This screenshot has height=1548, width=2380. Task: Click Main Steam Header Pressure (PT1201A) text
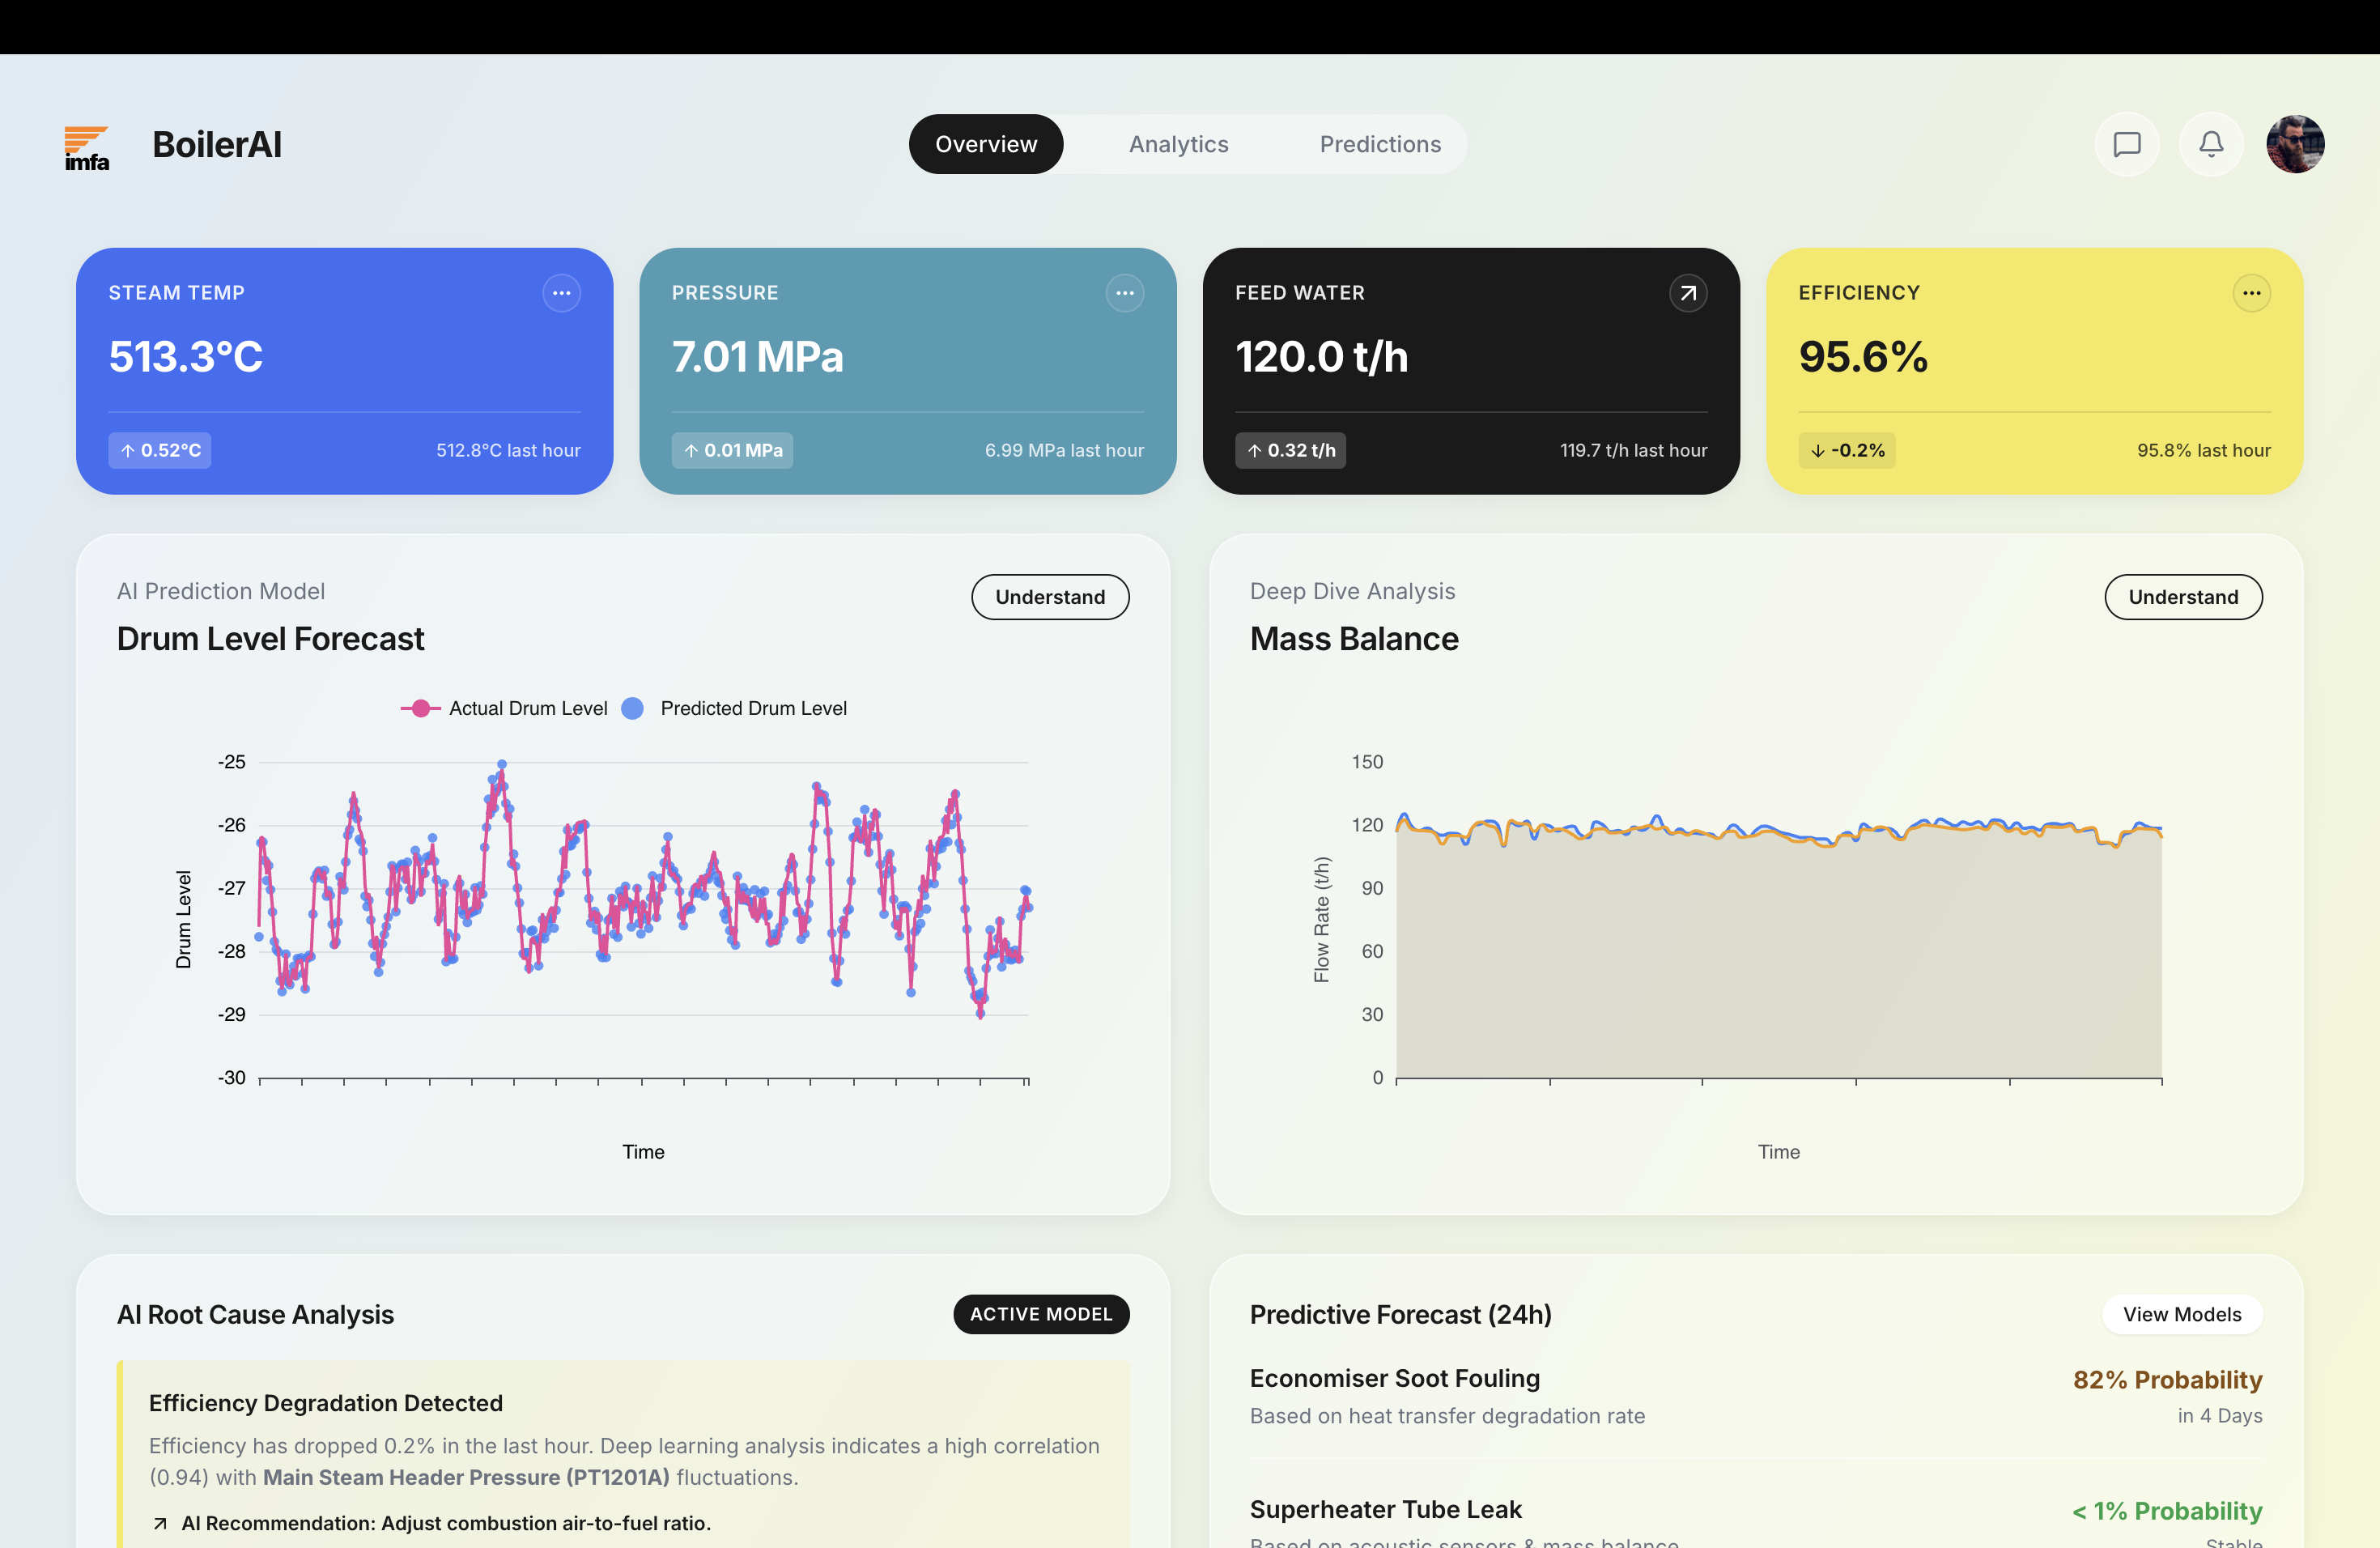[x=465, y=1477]
